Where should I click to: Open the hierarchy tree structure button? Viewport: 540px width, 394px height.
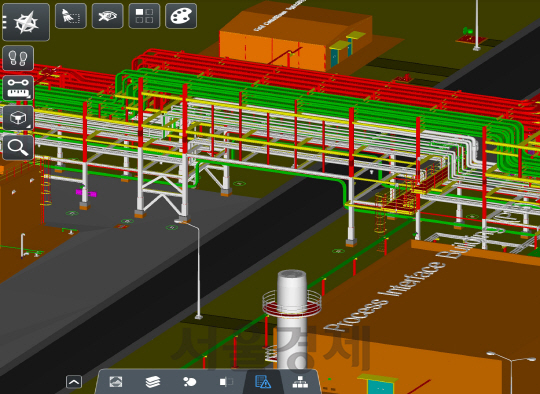(300, 382)
